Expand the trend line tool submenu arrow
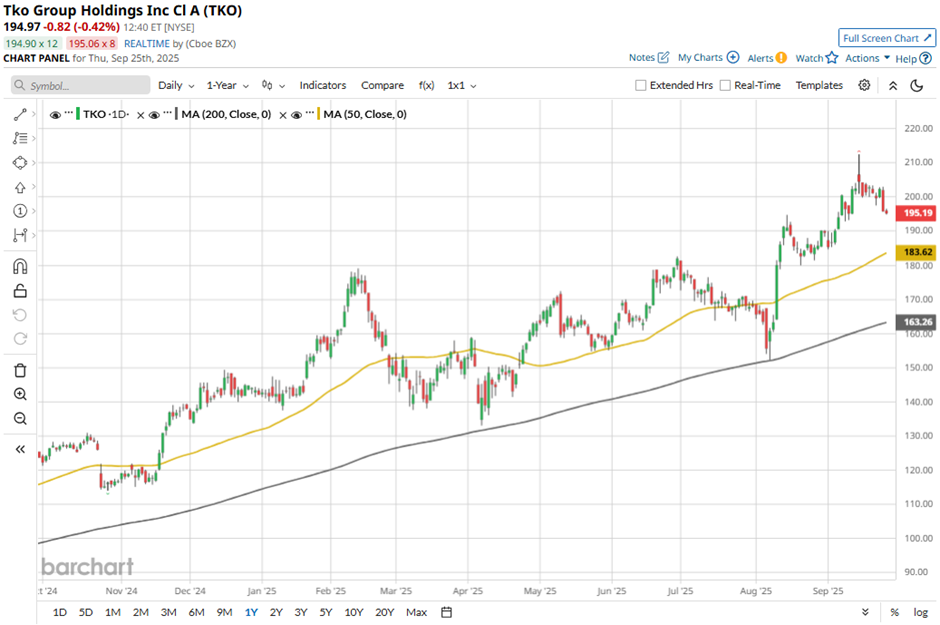 [34, 114]
